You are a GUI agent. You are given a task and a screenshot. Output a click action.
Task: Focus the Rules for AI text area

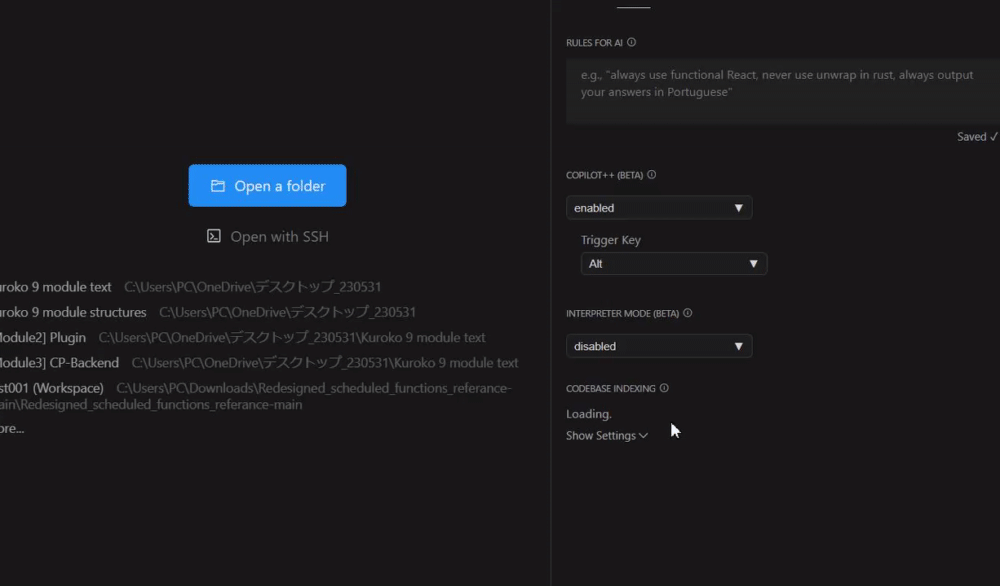tap(783, 91)
